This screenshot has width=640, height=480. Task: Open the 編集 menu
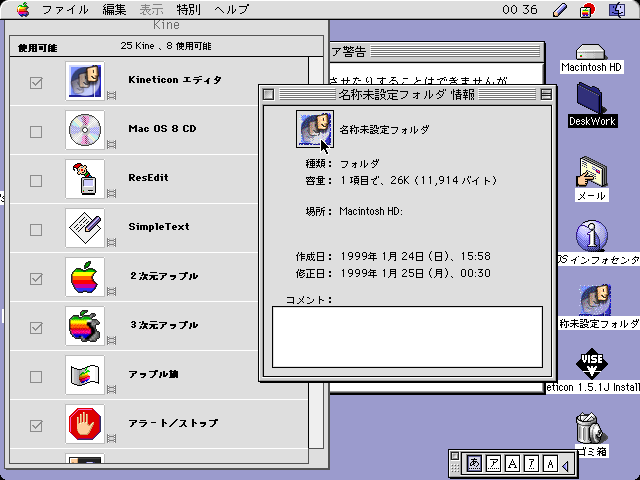click(114, 9)
